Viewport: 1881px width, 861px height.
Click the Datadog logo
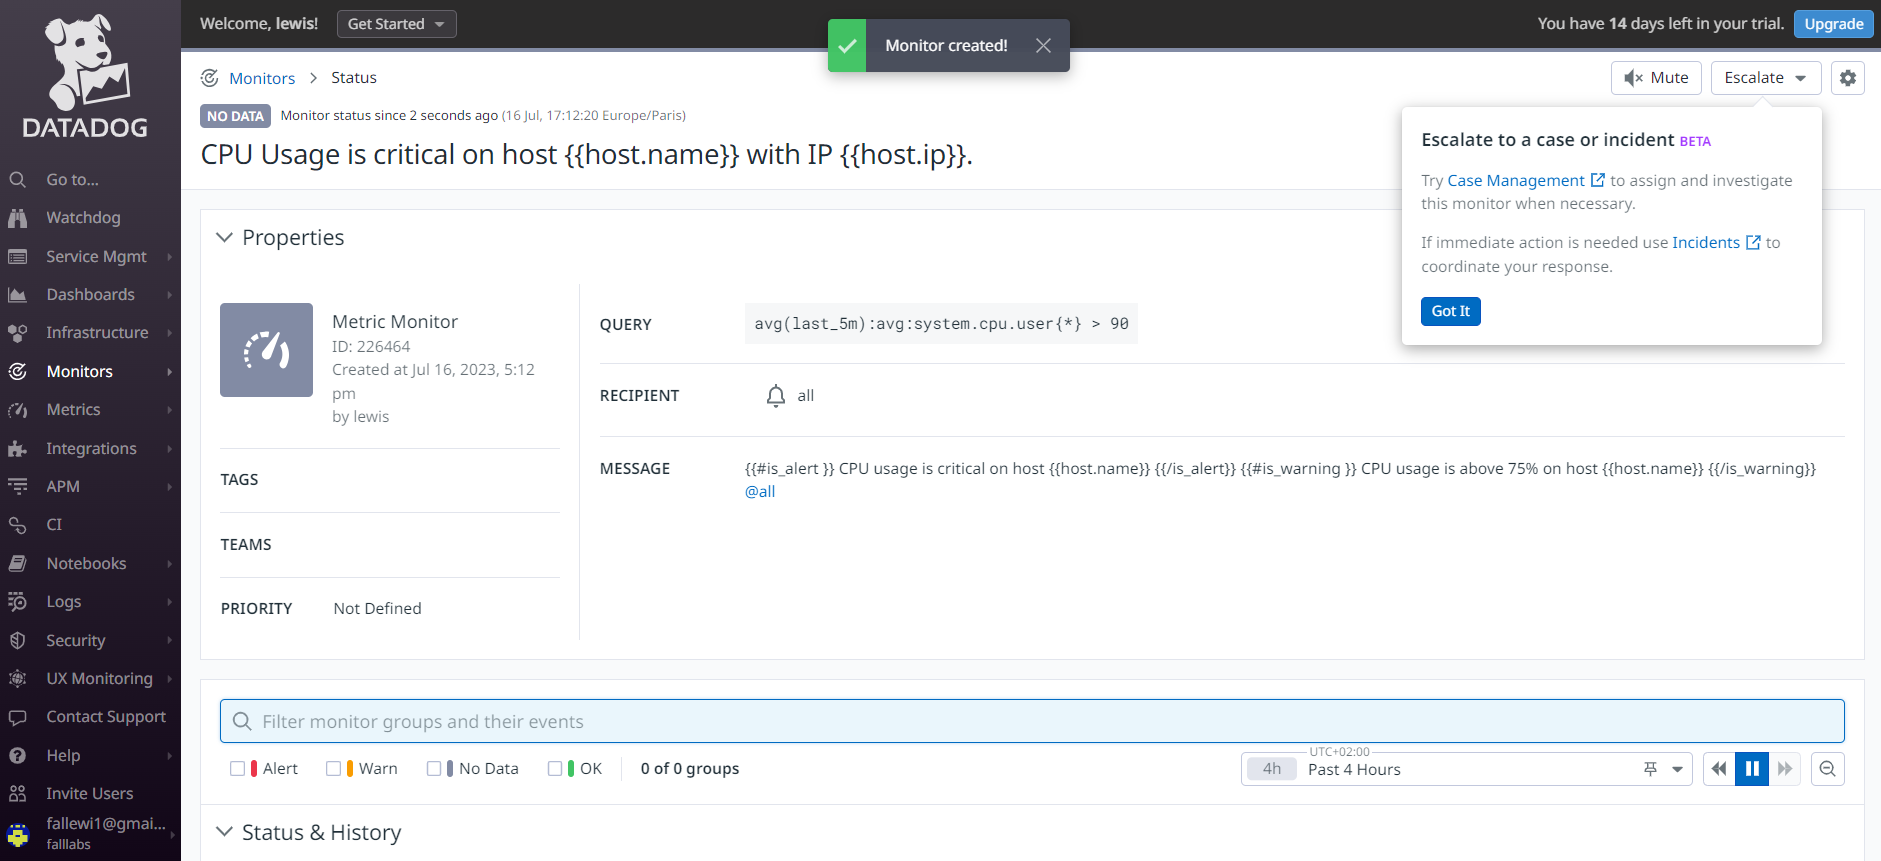tap(86, 77)
